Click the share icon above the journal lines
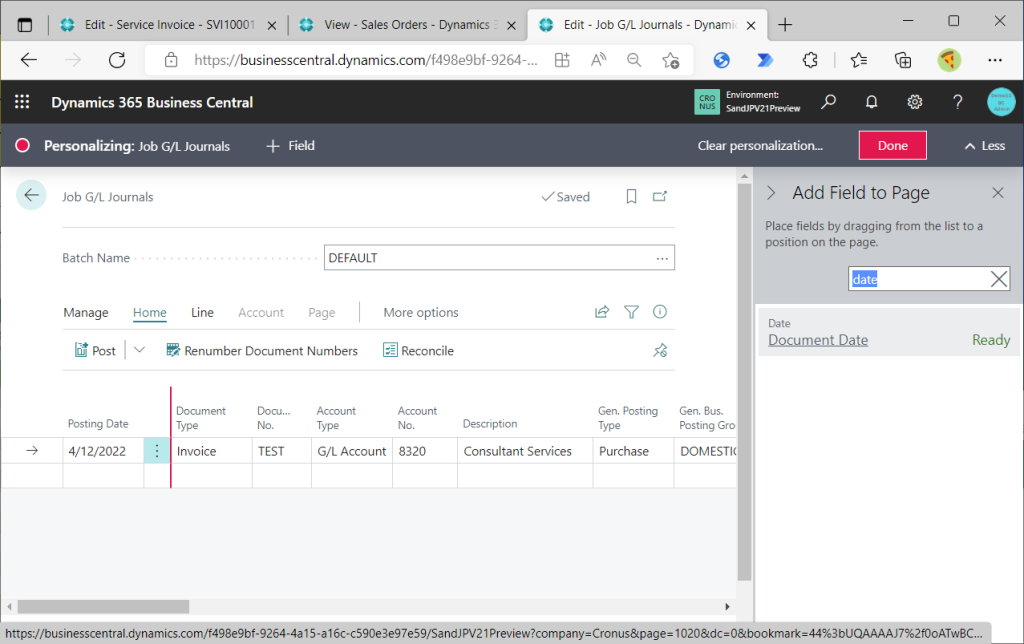The width and height of the screenshot is (1024, 644). [x=601, y=312]
